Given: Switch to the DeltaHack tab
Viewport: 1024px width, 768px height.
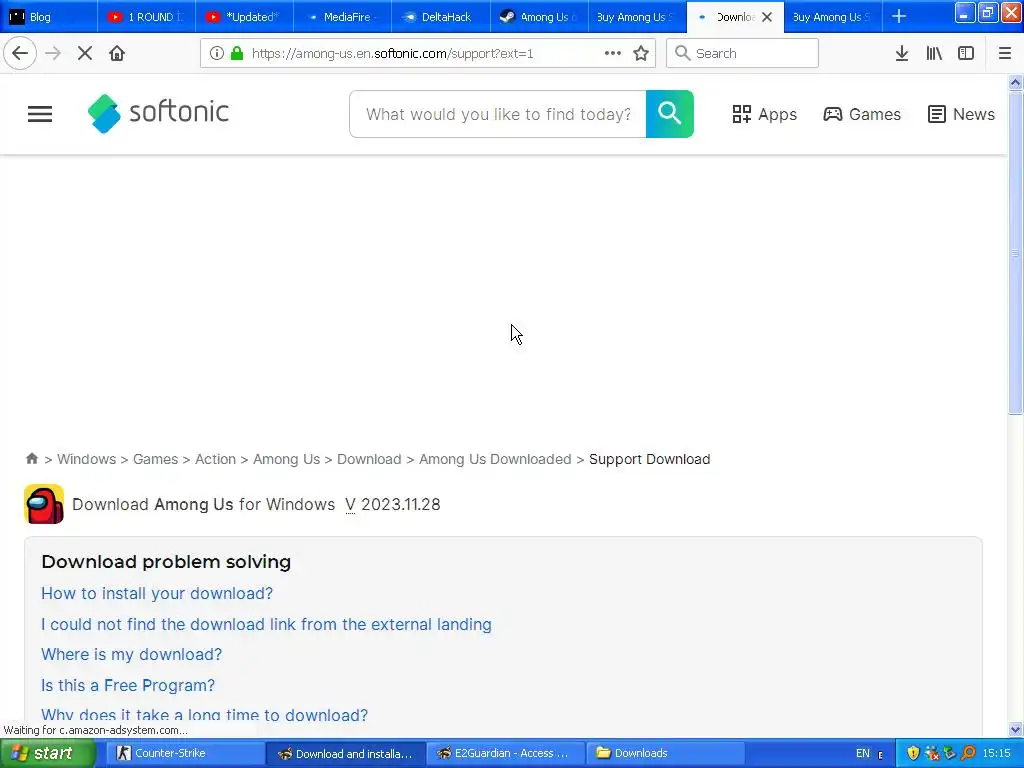Looking at the screenshot, I should point(441,16).
